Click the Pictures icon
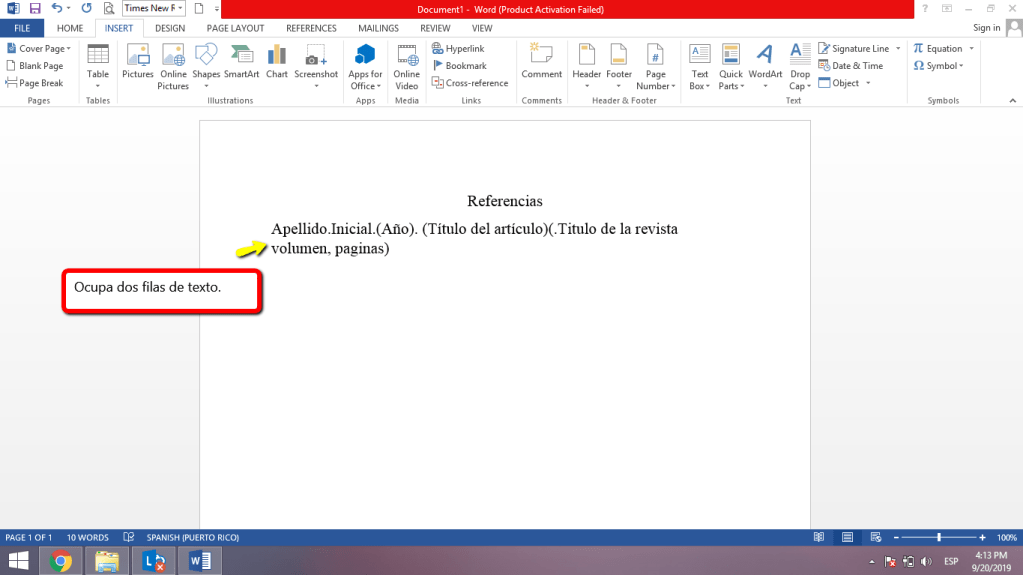 point(138,63)
